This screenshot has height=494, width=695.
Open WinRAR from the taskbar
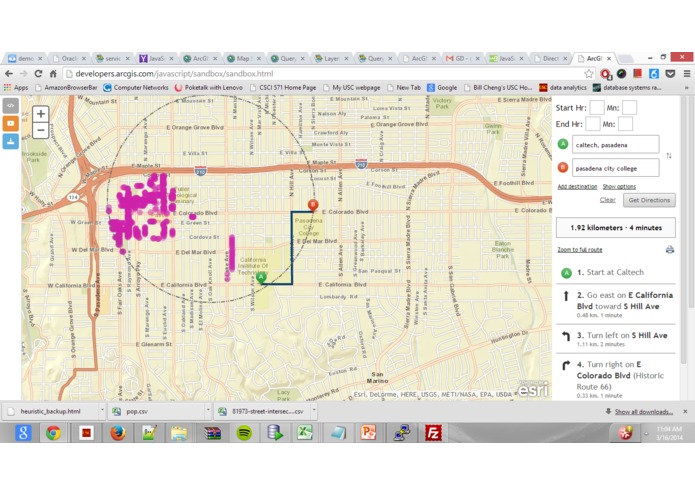click(212, 432)
